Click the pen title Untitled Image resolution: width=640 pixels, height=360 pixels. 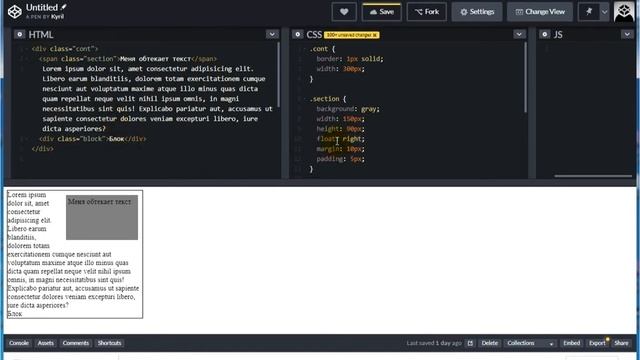pyautogui.click(x=42, y=7)
